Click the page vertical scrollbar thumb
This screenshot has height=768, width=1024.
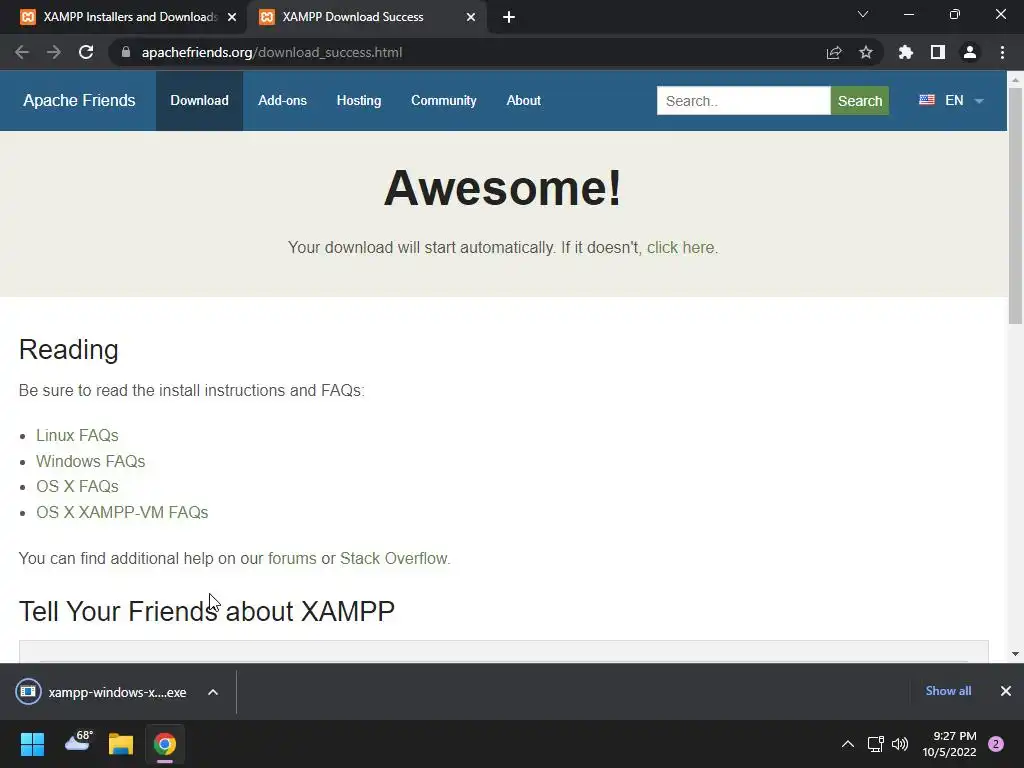tap(1015, 206)
